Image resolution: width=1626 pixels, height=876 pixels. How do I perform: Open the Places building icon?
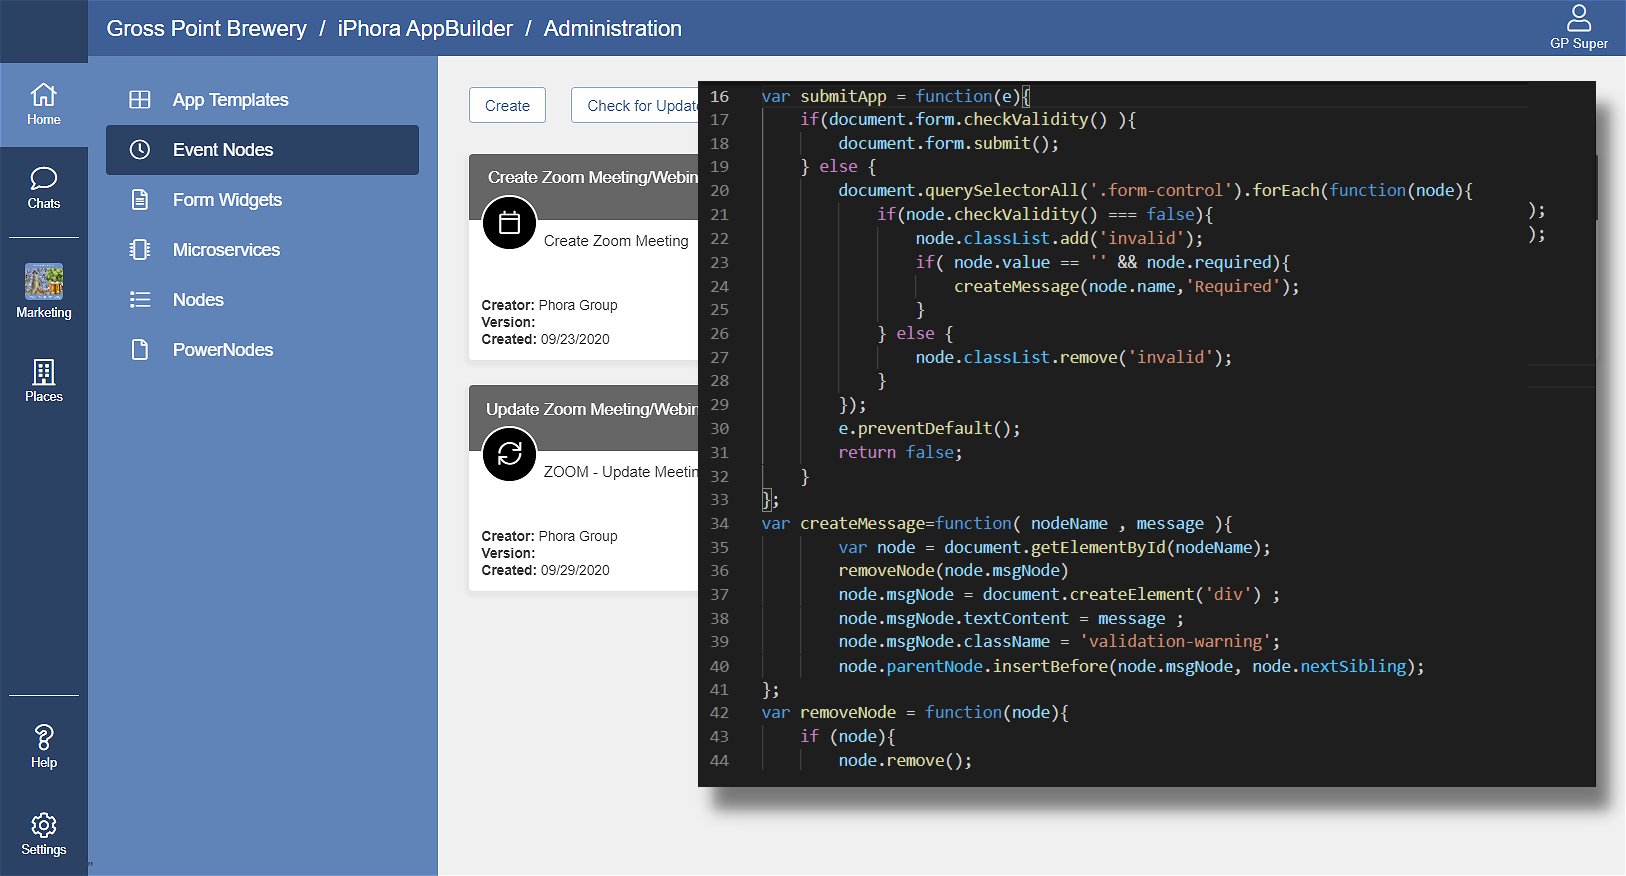(x=43, y=372)
